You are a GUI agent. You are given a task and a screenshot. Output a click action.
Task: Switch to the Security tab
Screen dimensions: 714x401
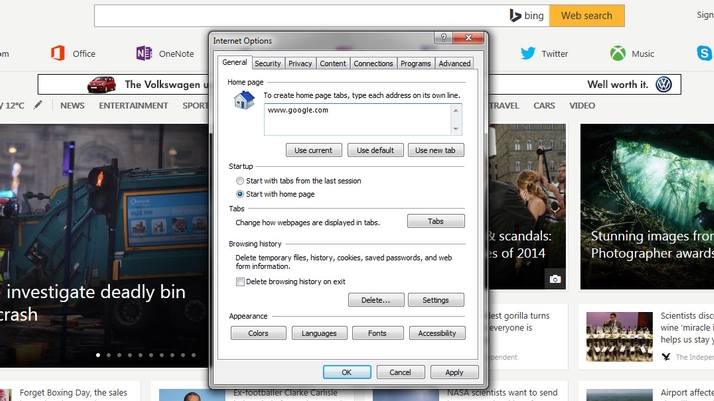(267, 63)
